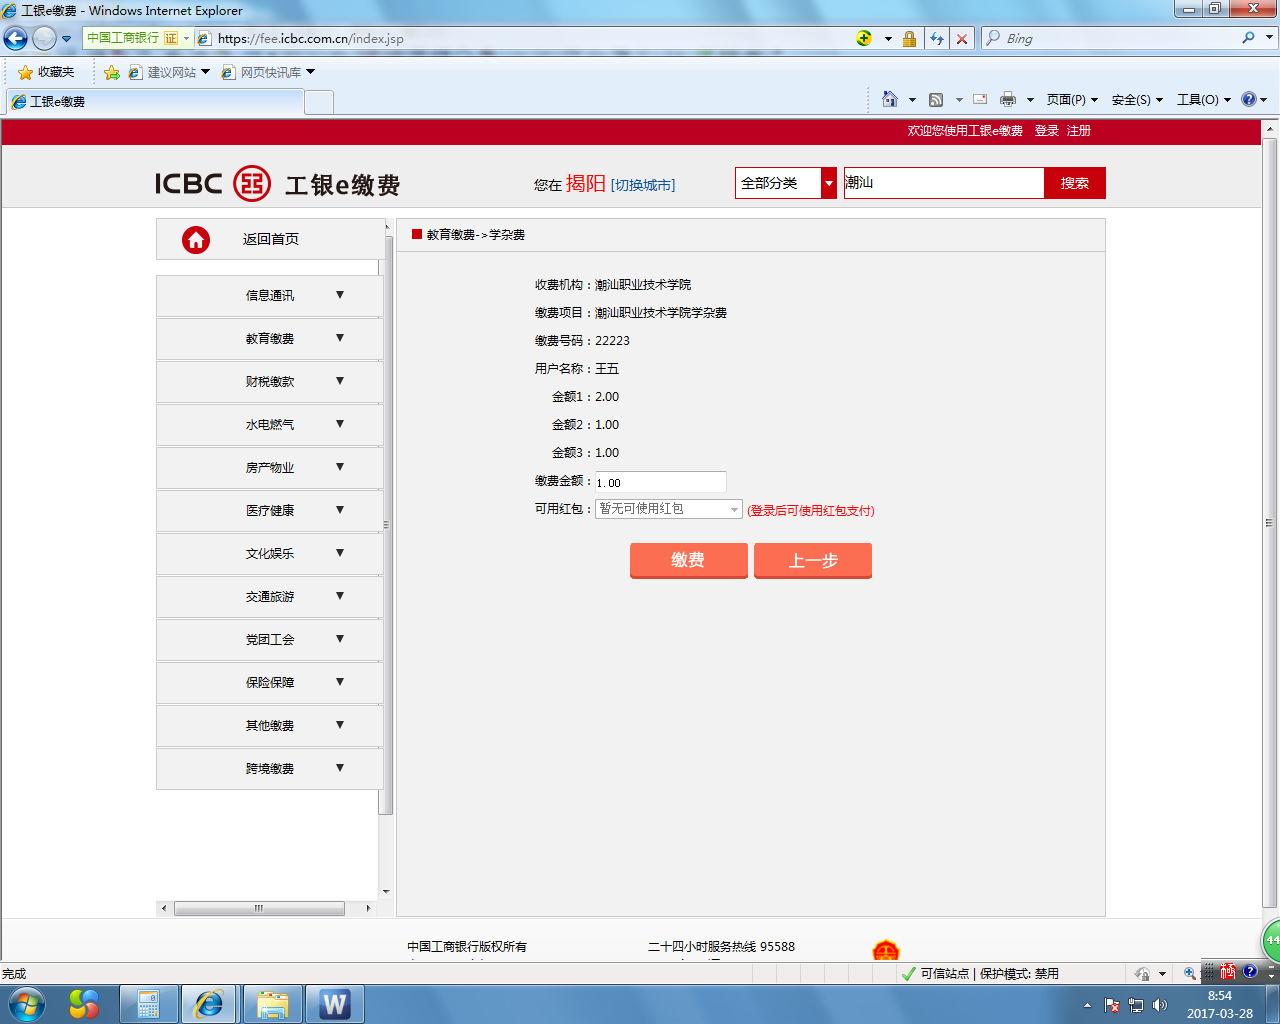Click the sidebar horizontal scrollbar thumb
Viewport: 1280px width, 1024px height.
[x=259, y=908]
